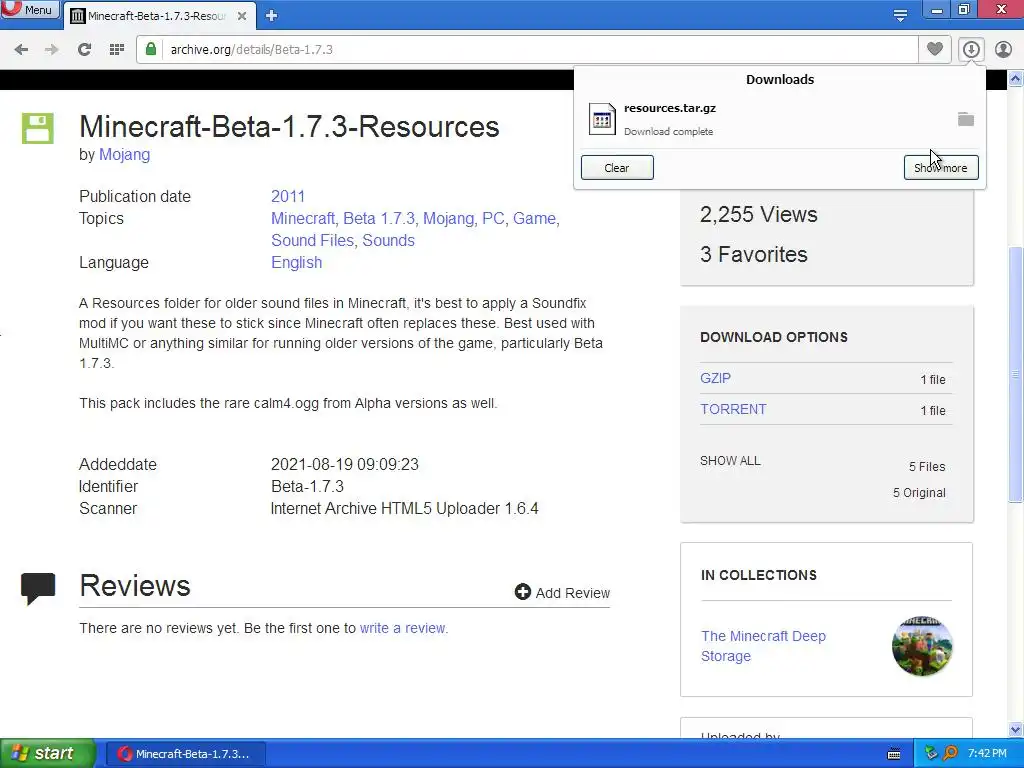Click the 3 Favorites text
The height and width of the screenshot is (768, 1024).
754,255
